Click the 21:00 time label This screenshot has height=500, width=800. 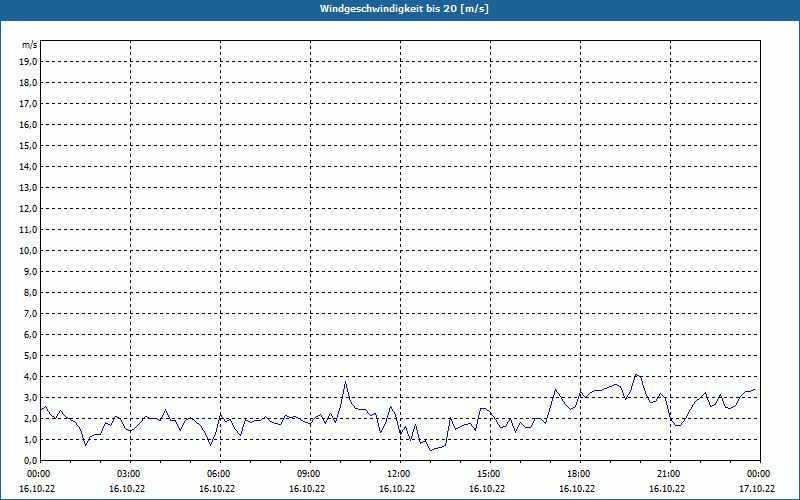[x=670, y=474]
